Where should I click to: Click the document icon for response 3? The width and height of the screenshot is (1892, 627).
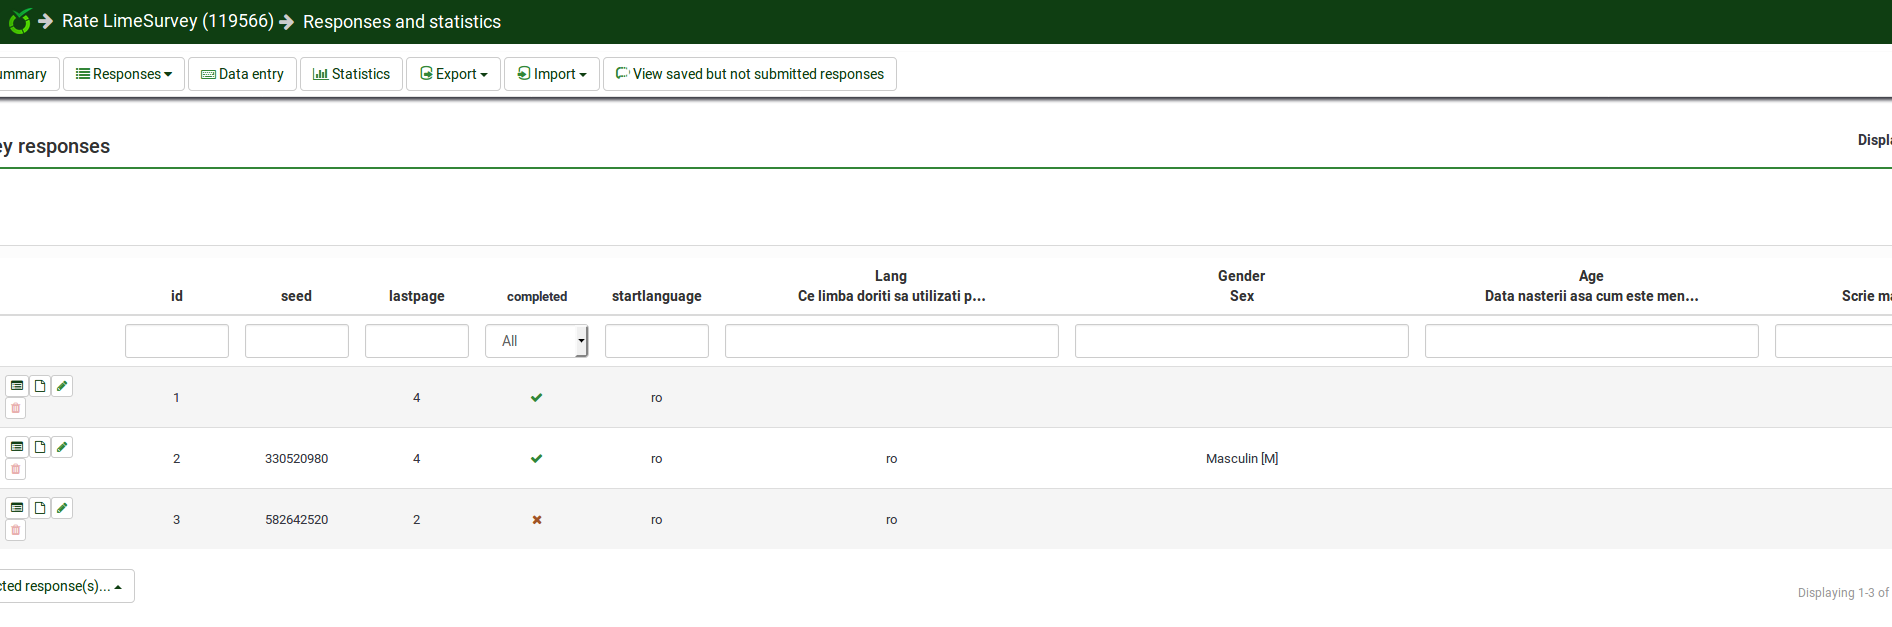pos(40,508)
